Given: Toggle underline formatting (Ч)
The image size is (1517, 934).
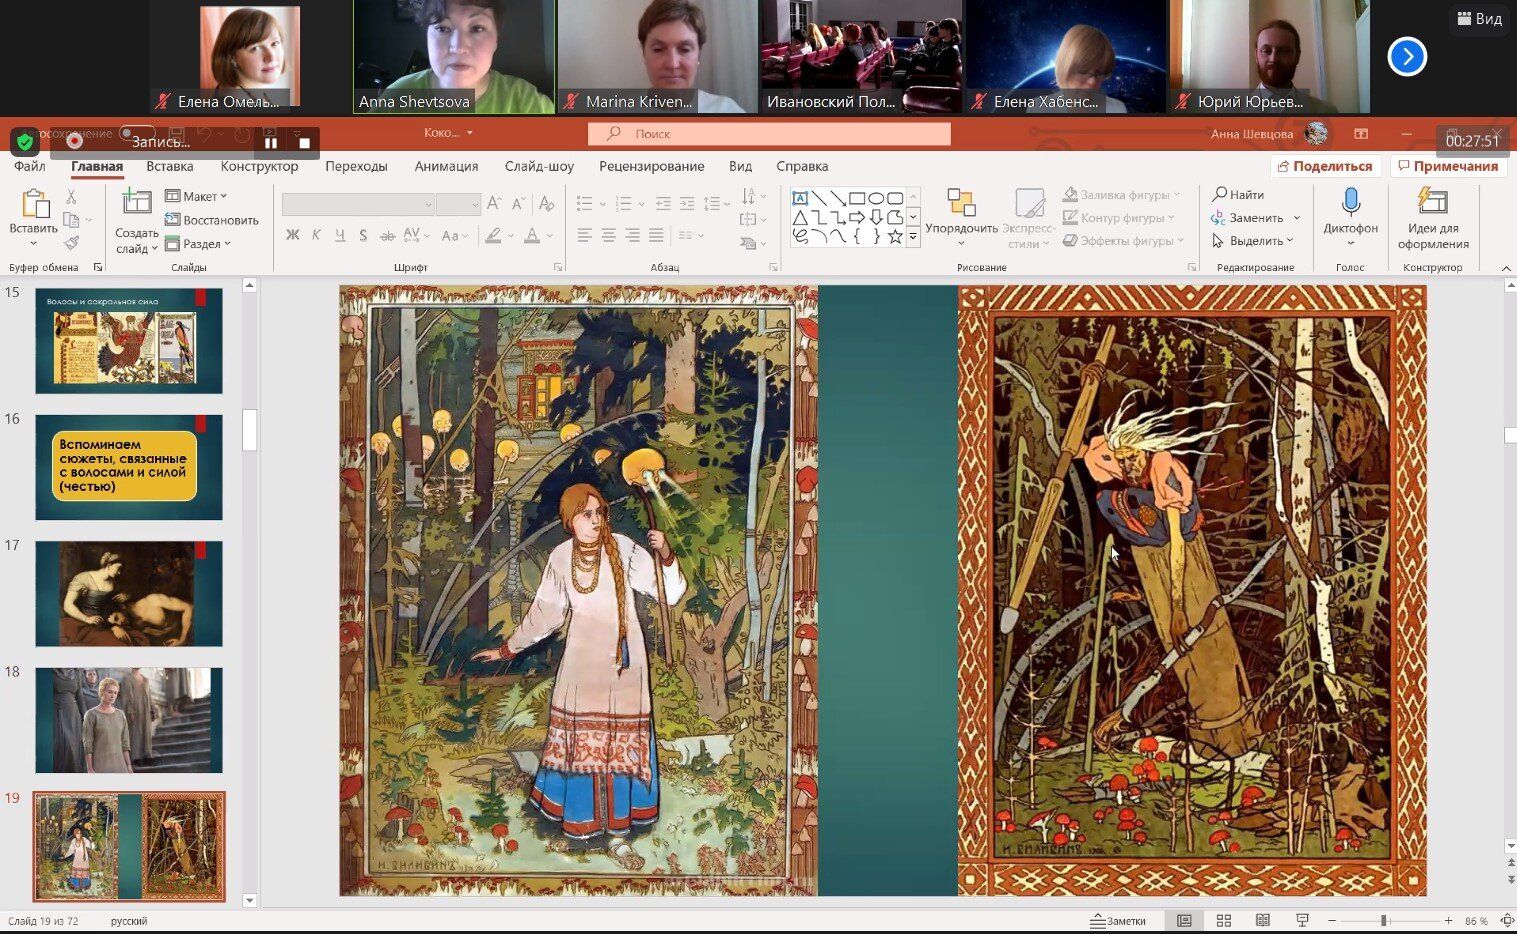Looking at the screenshot, I should tap(340, 236).
